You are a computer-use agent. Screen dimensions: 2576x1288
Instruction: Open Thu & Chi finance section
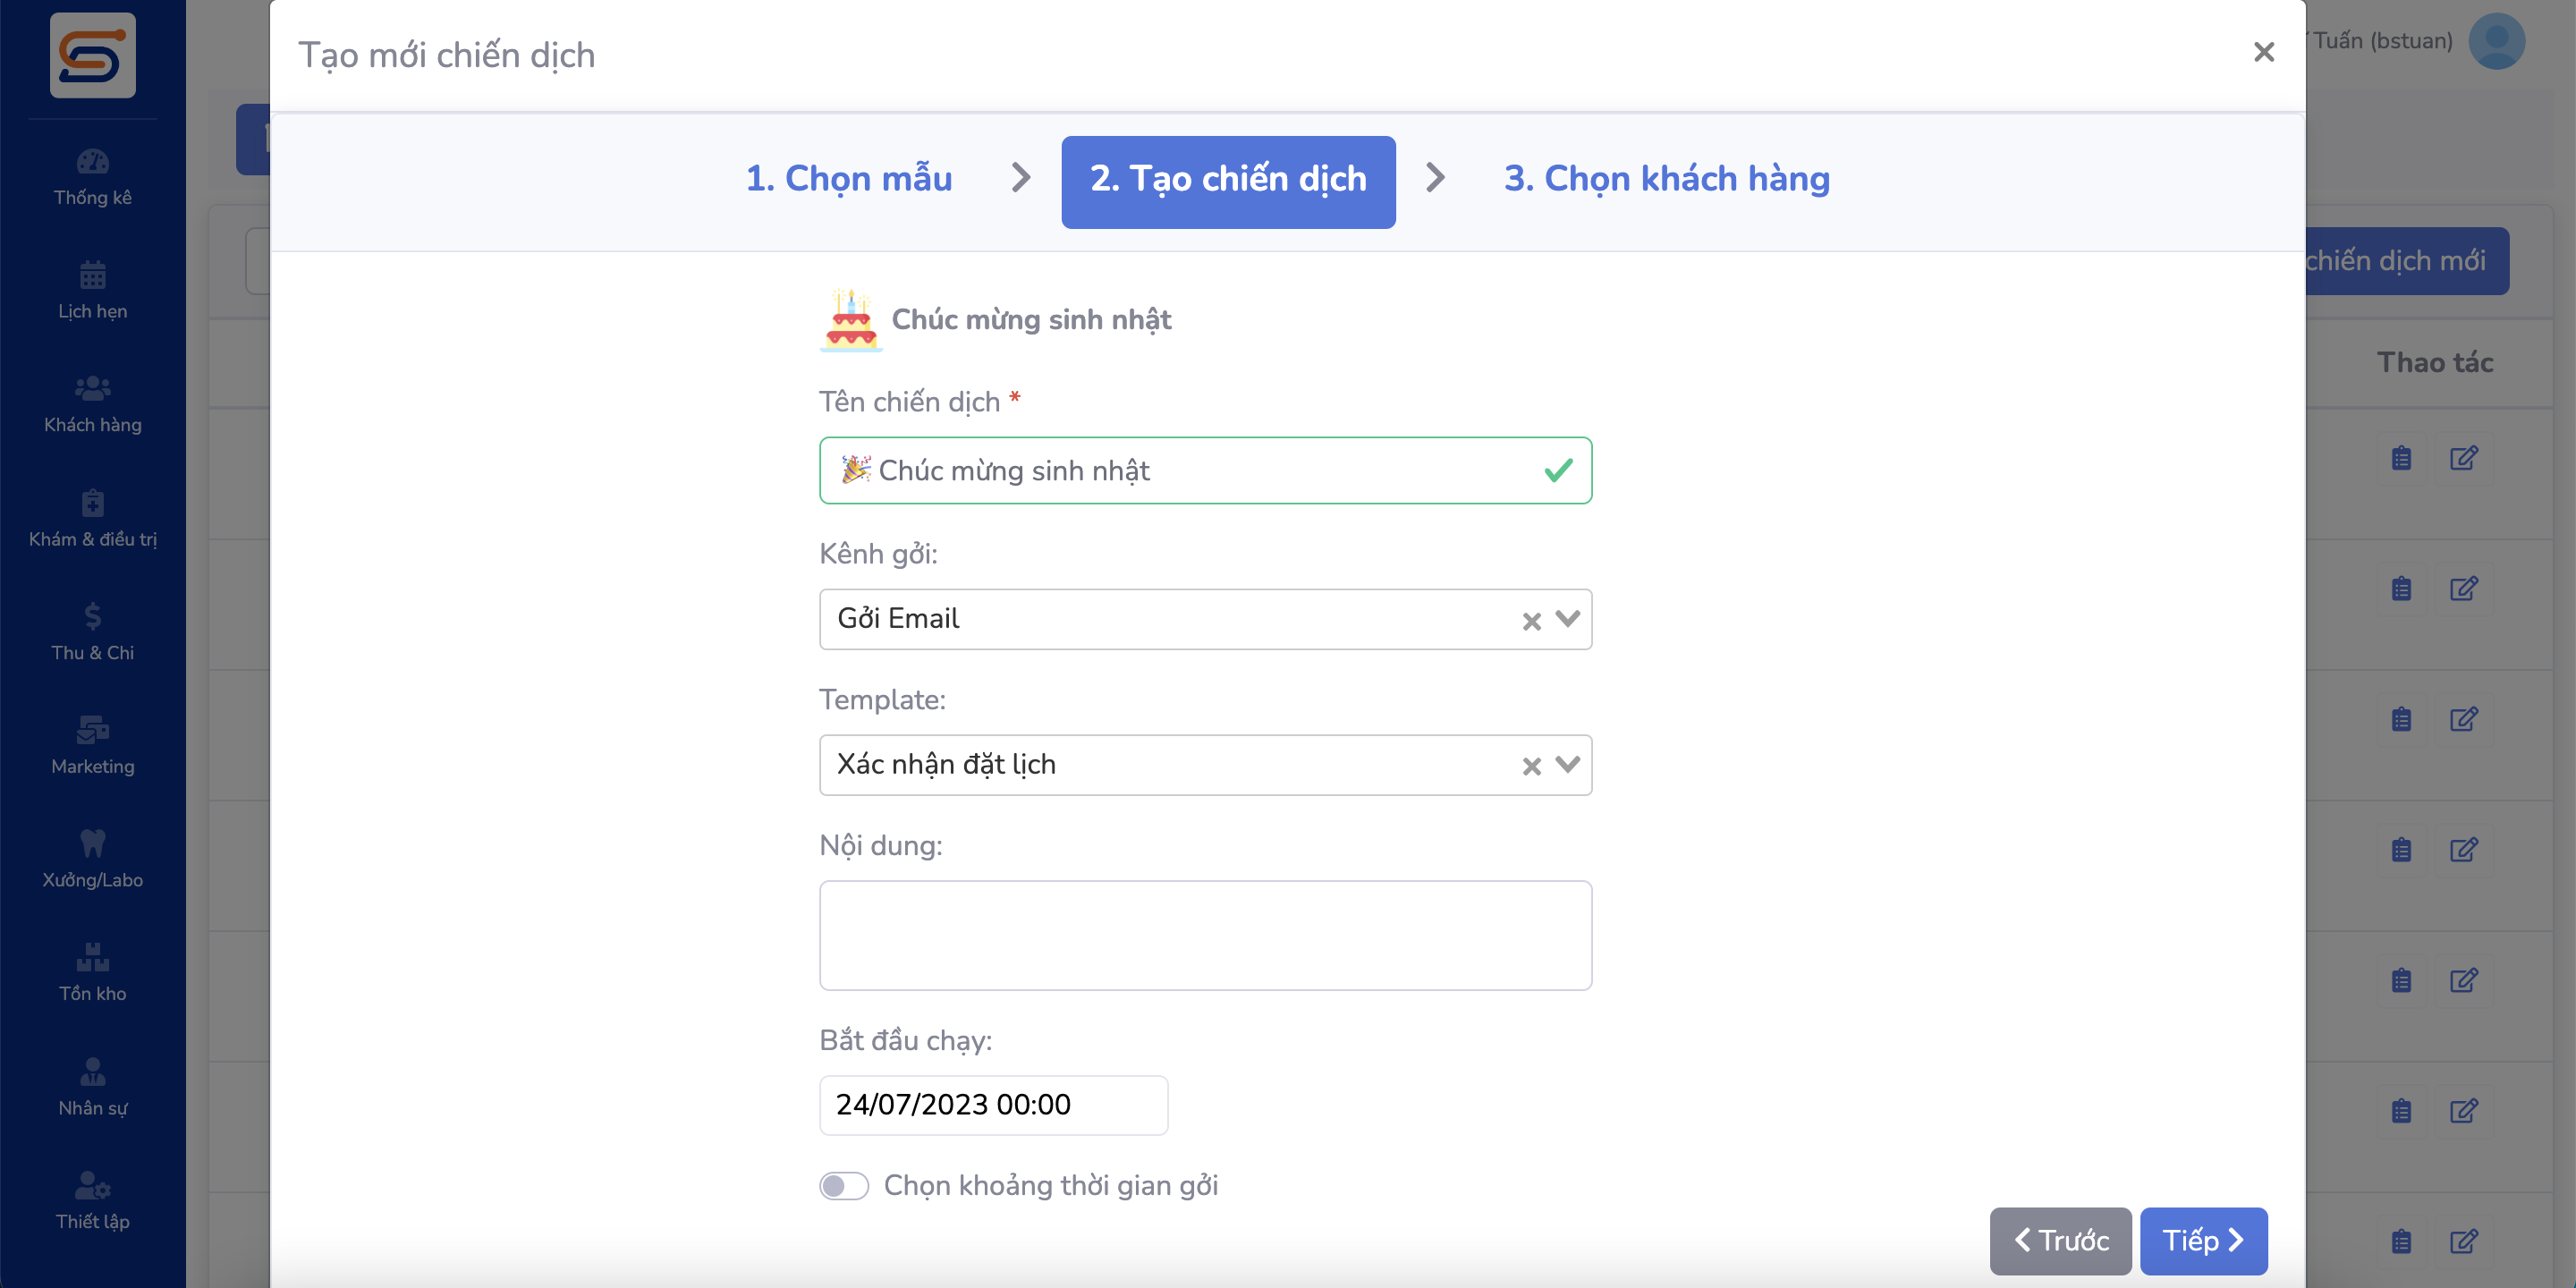[x=92, y=632]
